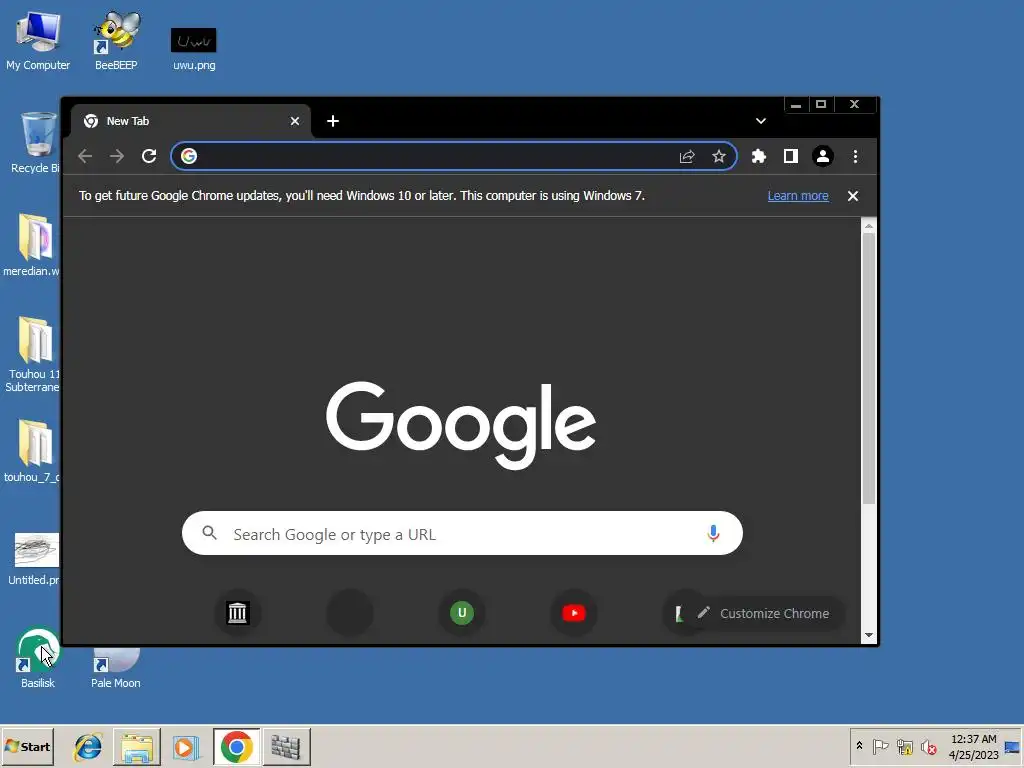Open Windows Explorer from the taskbar

(x=136, y=746)
